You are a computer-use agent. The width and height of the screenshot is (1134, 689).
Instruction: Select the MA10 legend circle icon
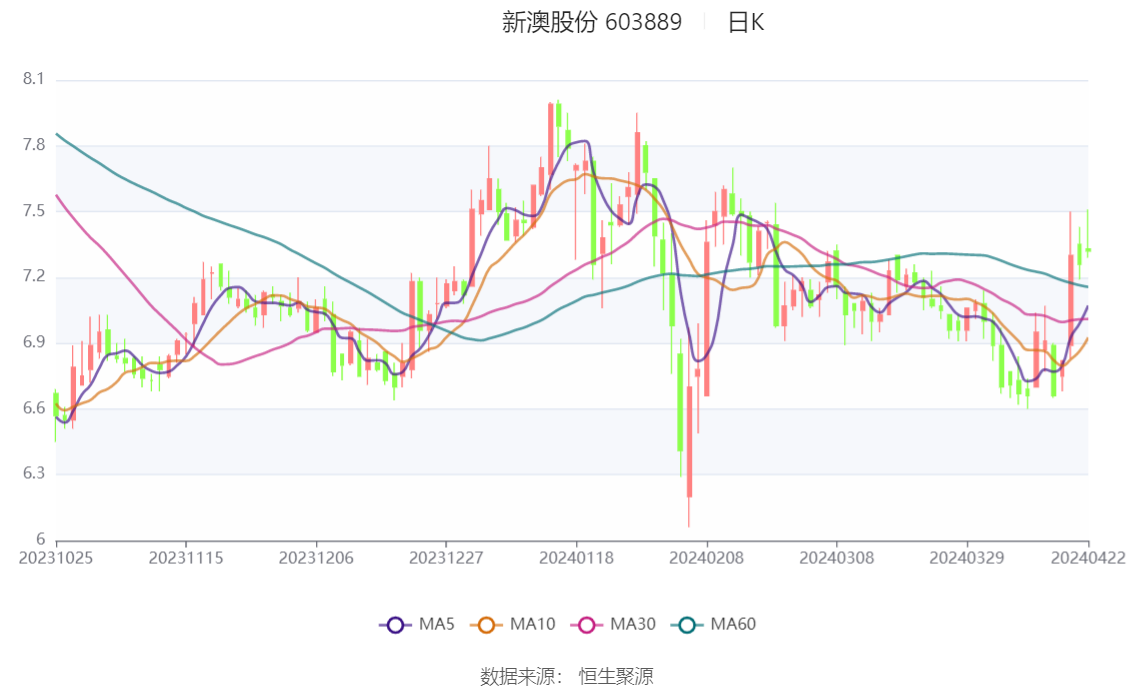[x=486, y=624]
